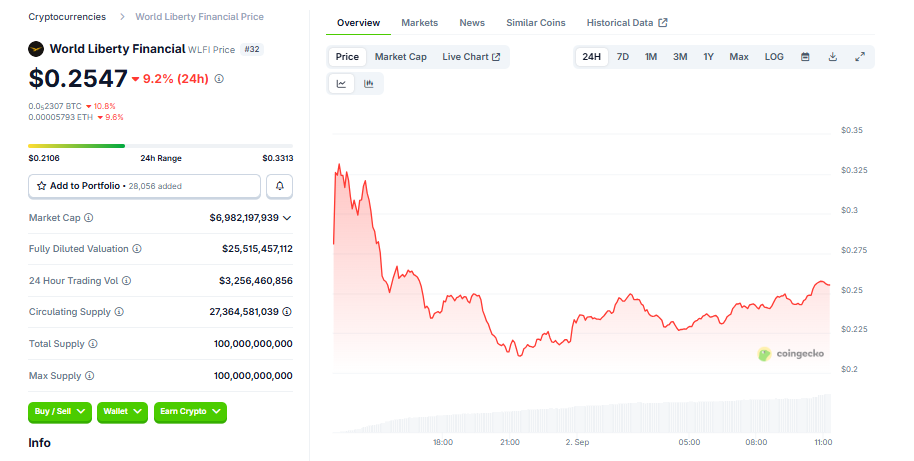Switch to candlestick chart icon
The width and height of the screenshot is (914, 461).
pyautogui.click(x=369, y=84)
